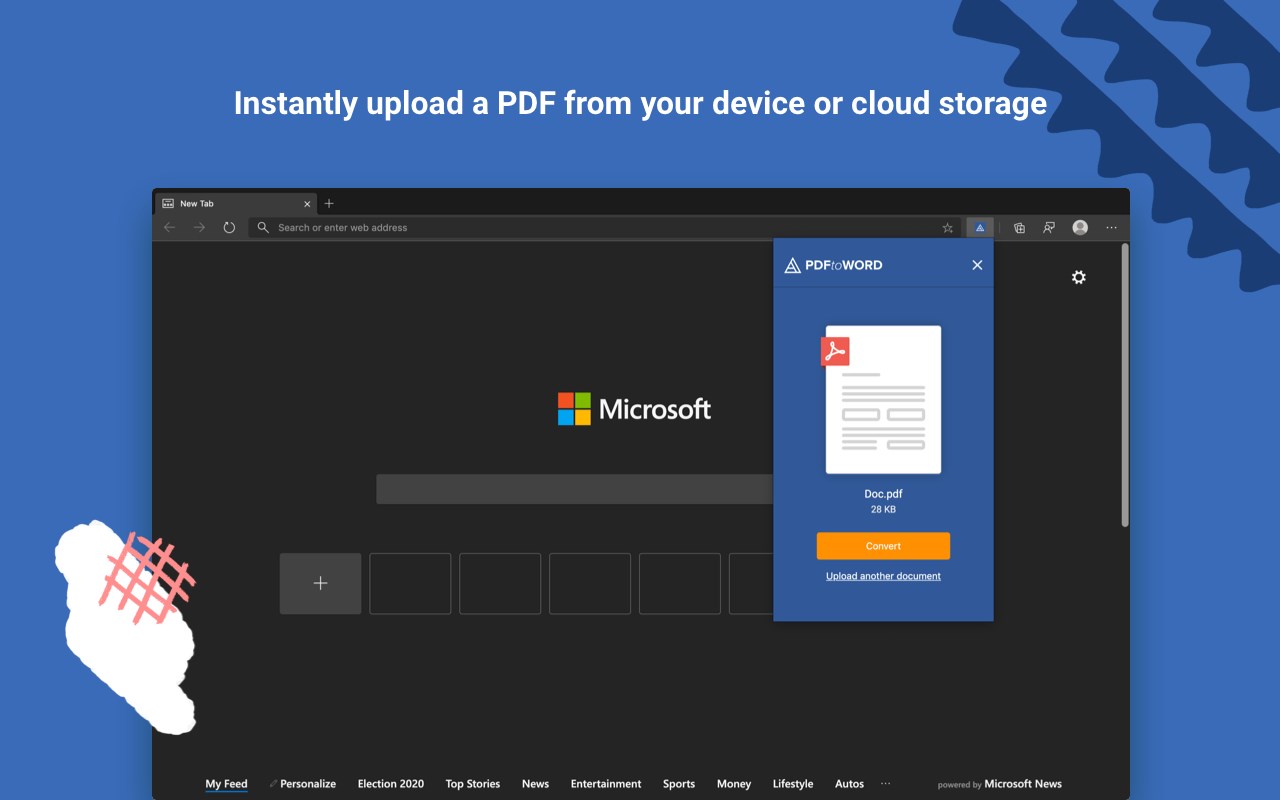Open the Personalize feed option
The height and width of the screenshot is (800, 1280).
[x=307, y=784]
